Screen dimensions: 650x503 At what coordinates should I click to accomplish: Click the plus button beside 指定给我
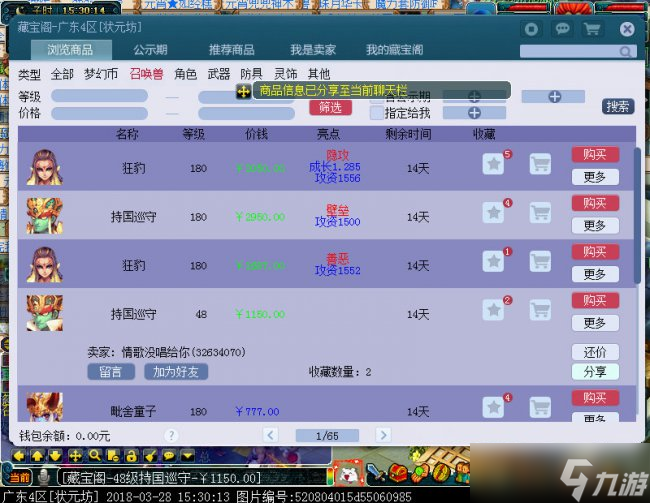(x=474, y=113)
